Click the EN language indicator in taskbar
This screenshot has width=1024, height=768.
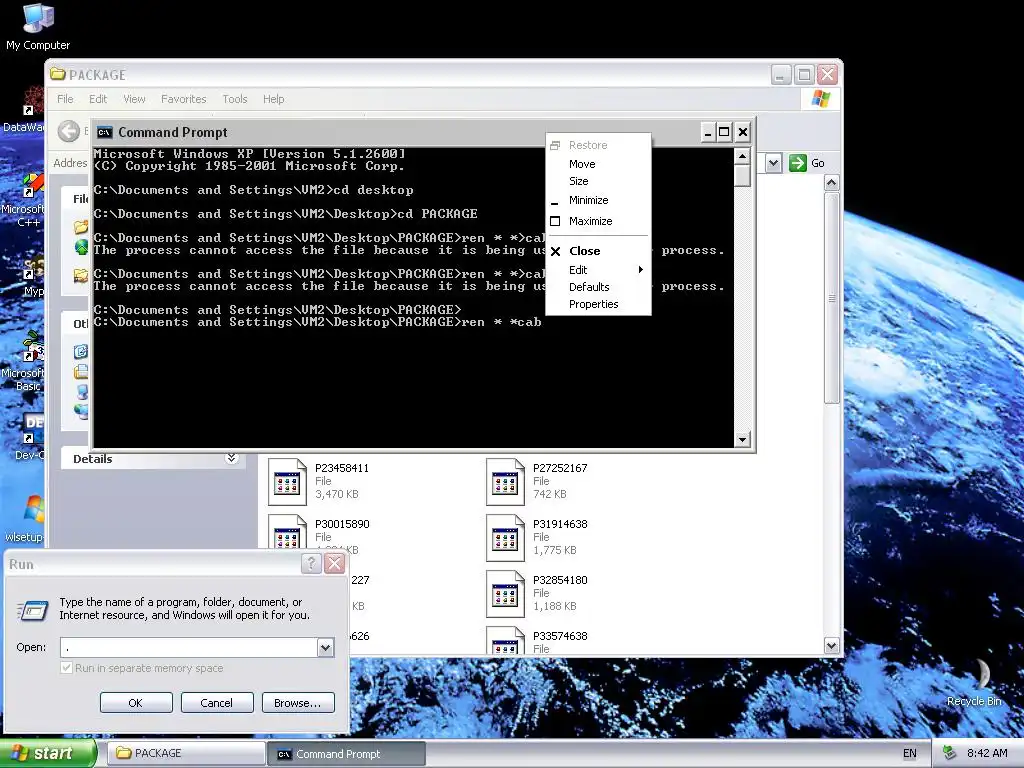click(x=909, y=753)
